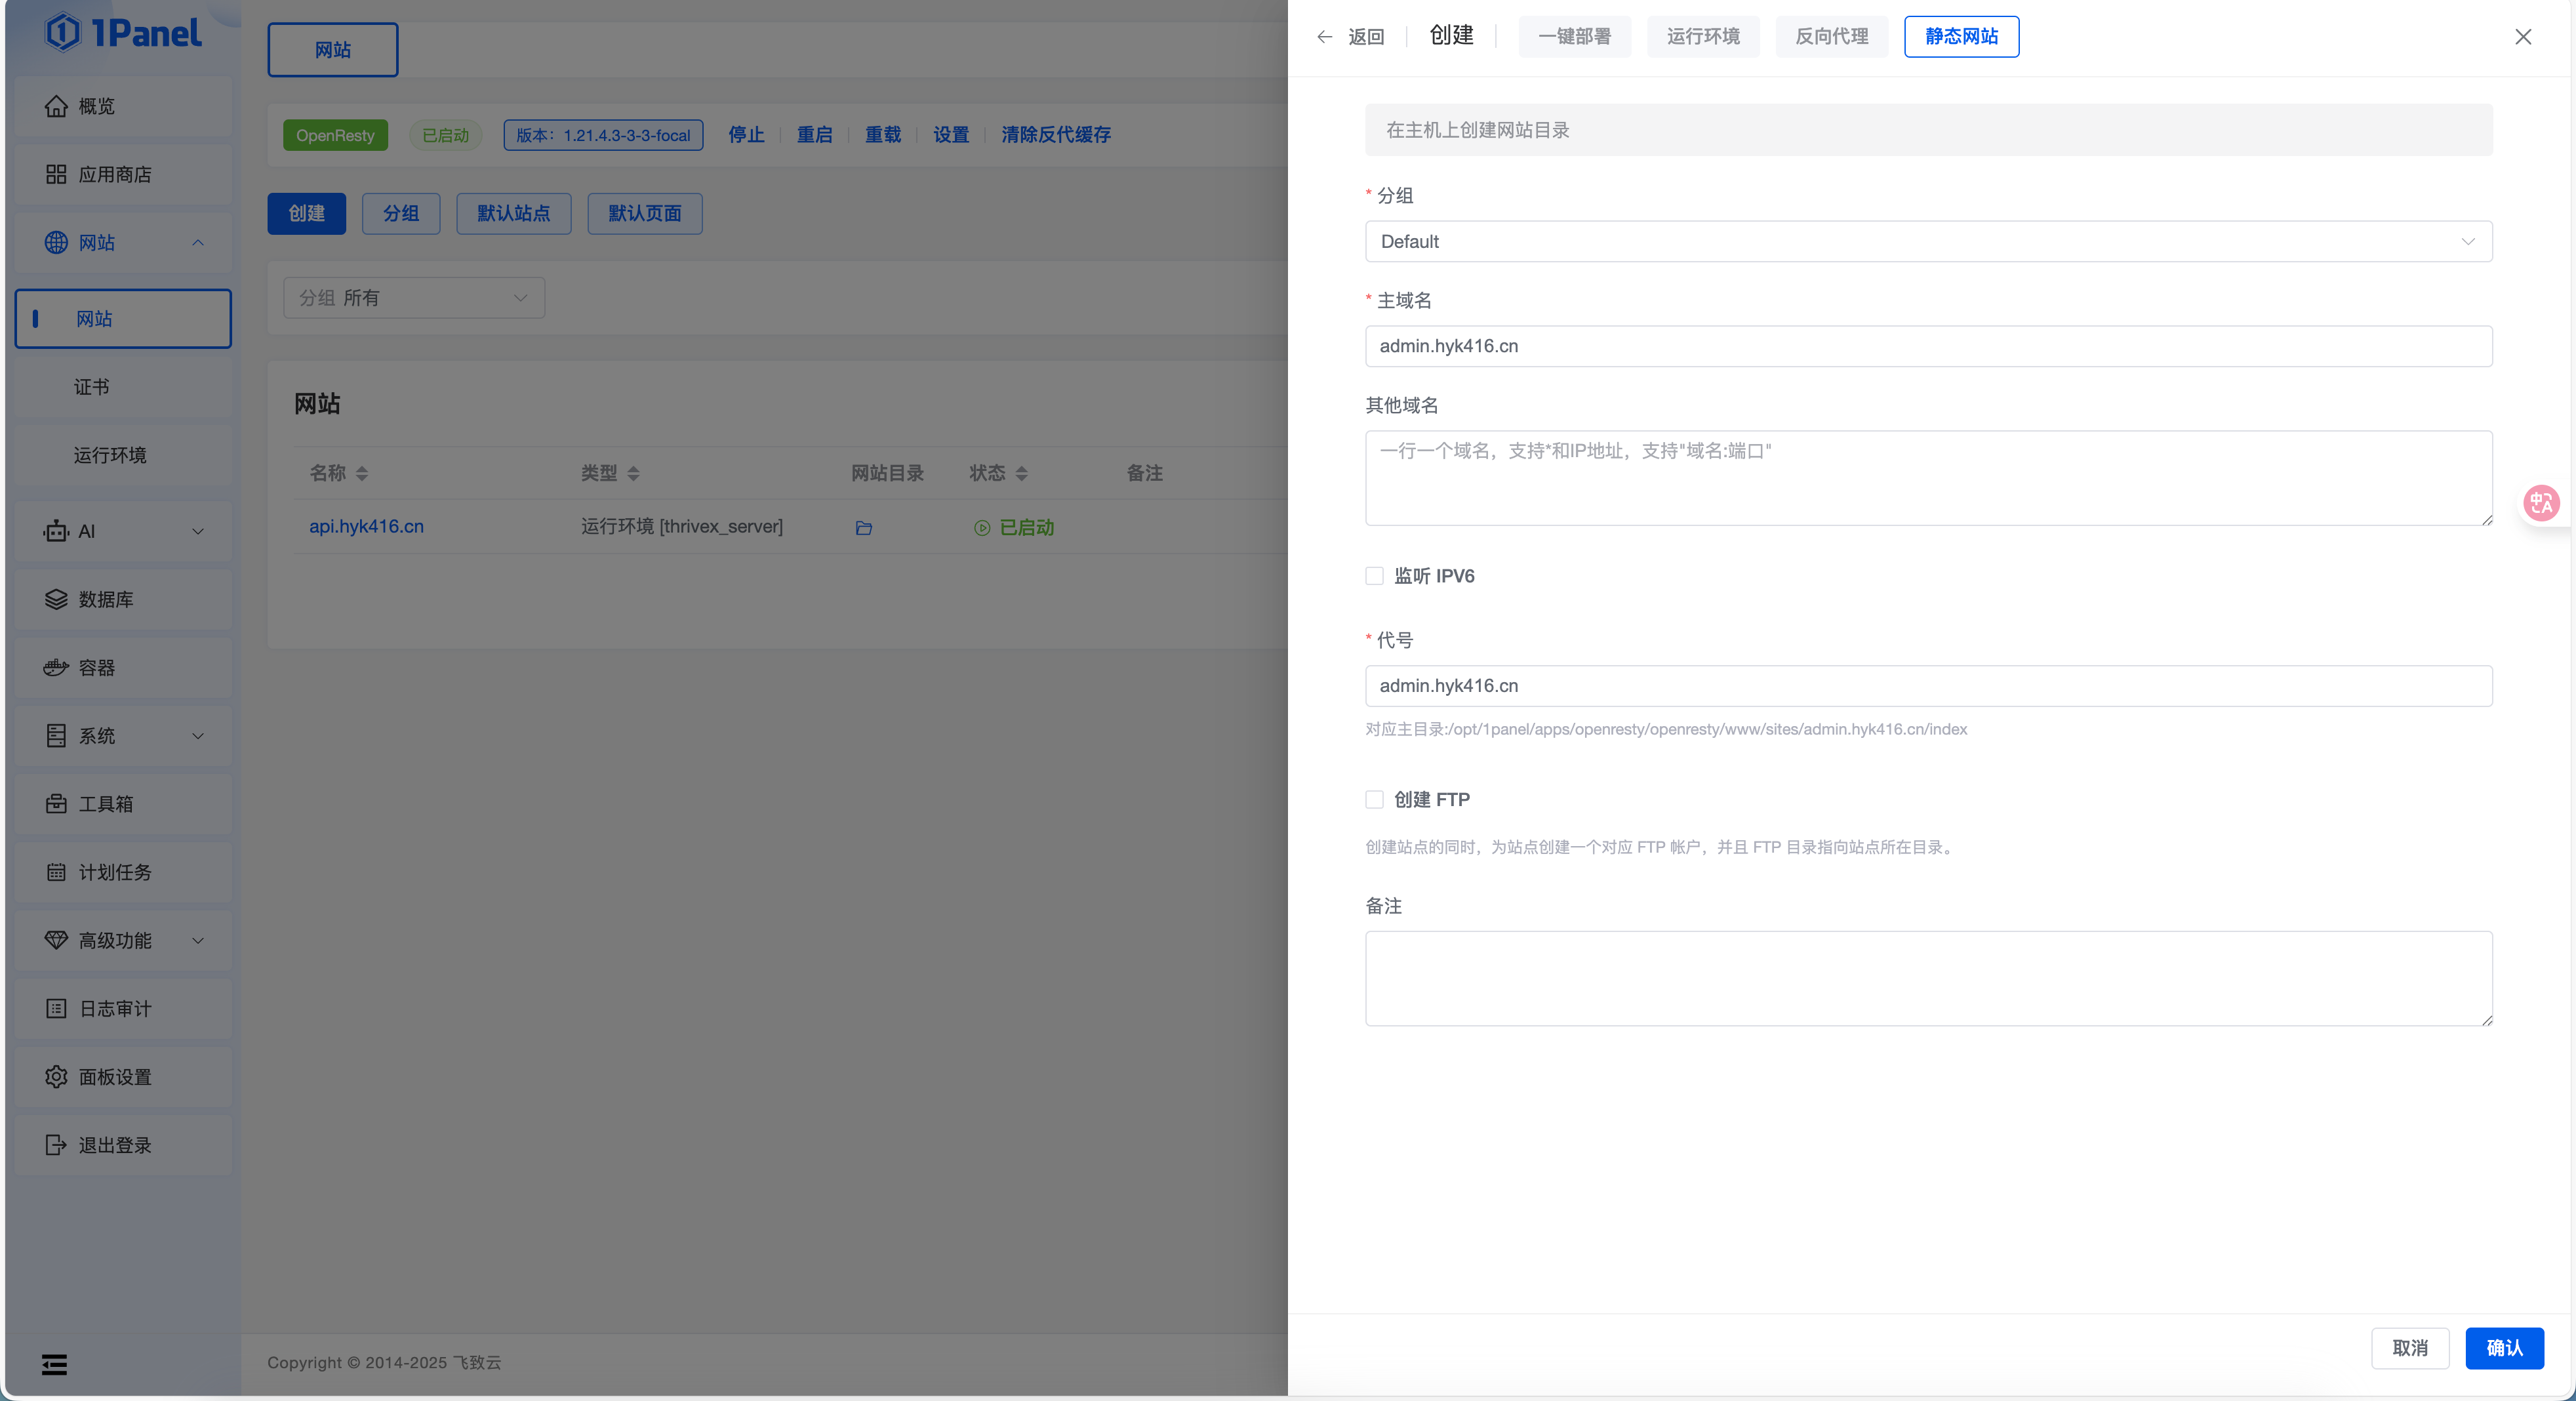The image size is (2576, 1401).
Task: Expand the 系统 sidebar menu chevron
Action: click(x=198, y=736)
